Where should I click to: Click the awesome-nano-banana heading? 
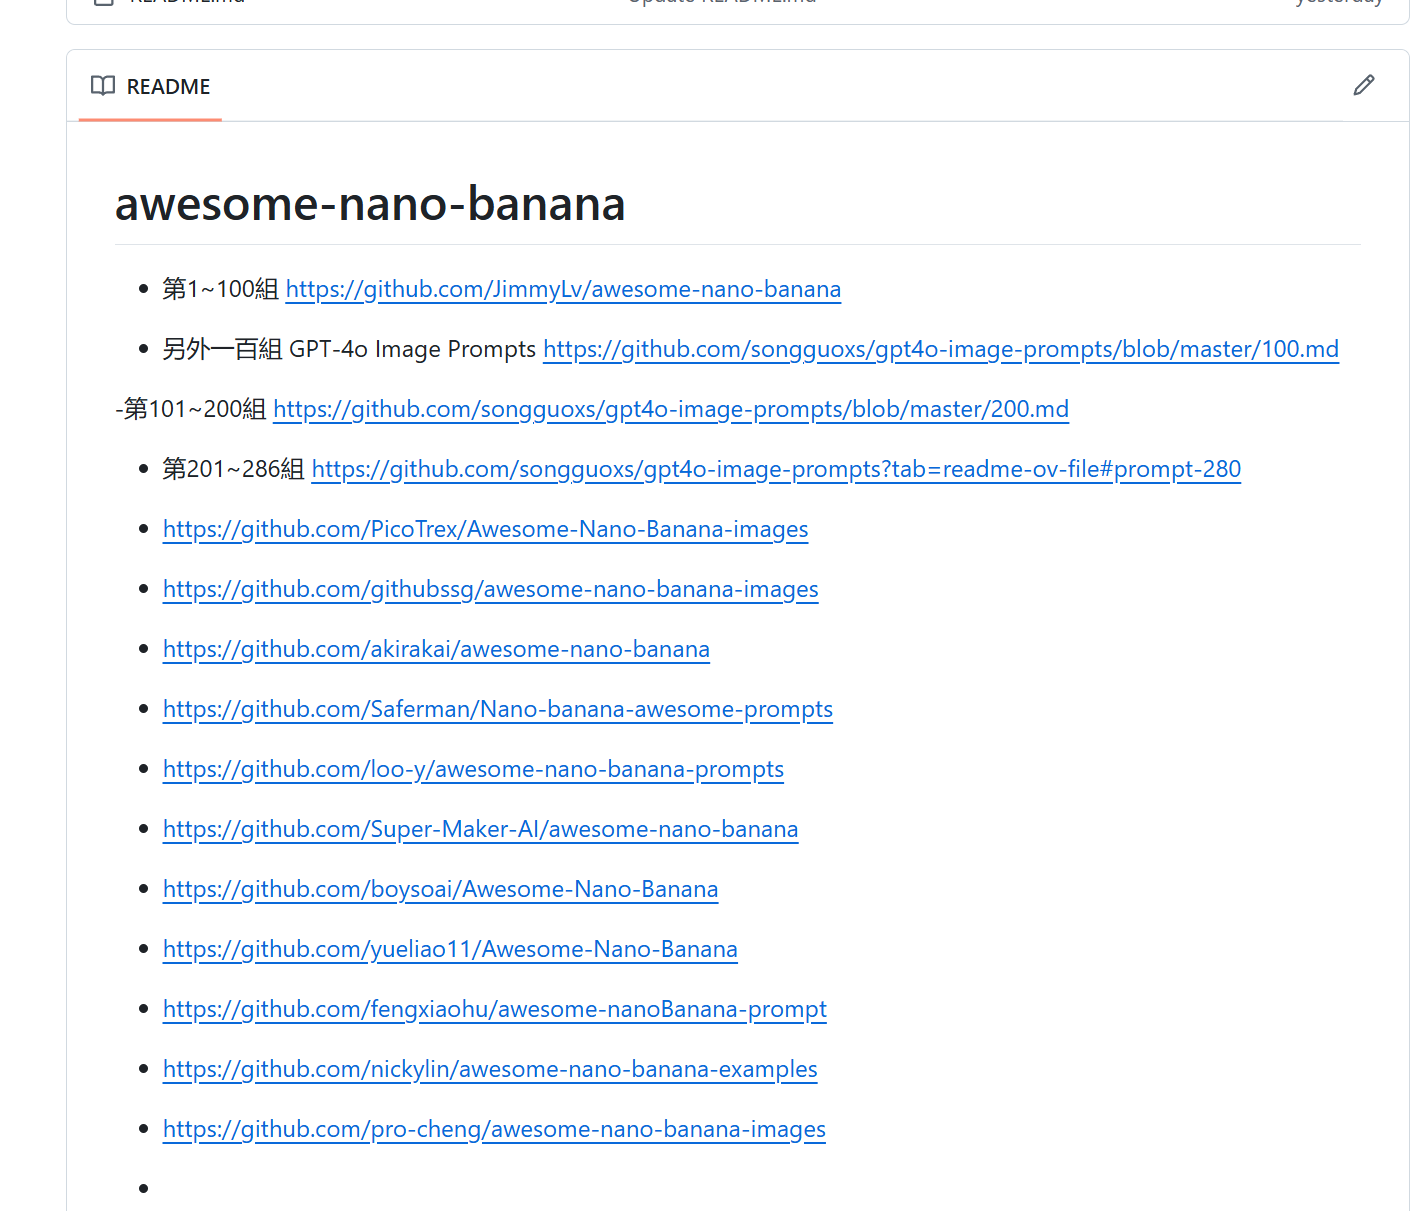point(370,204)
